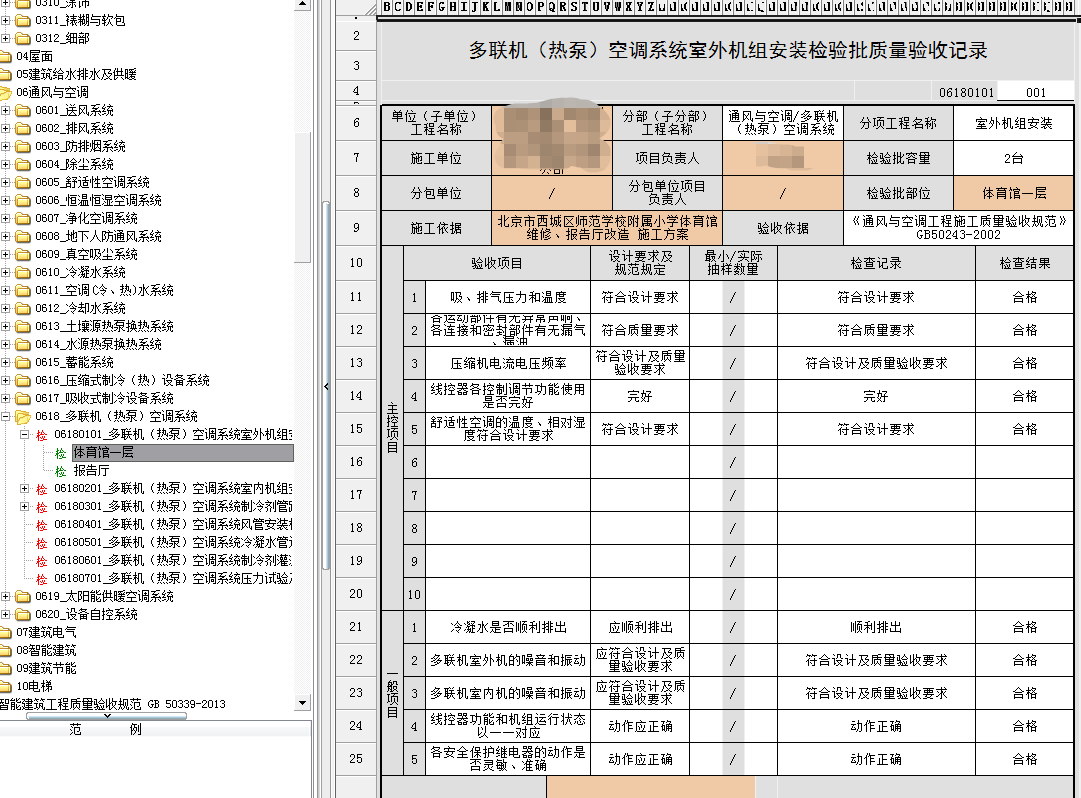Expand the 0603_防排烟系统 tree node
Viewport: 1081px width, 798px height.
pyautogui.click(x=7, y=147)
